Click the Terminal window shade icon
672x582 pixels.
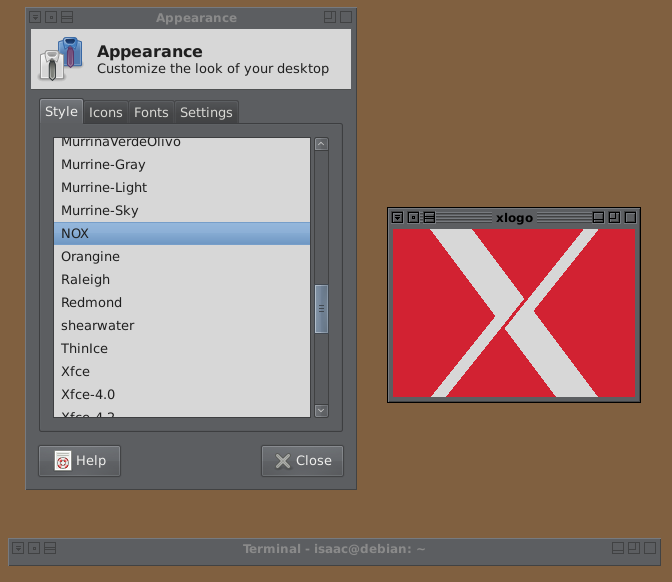(x=50, y=548)
